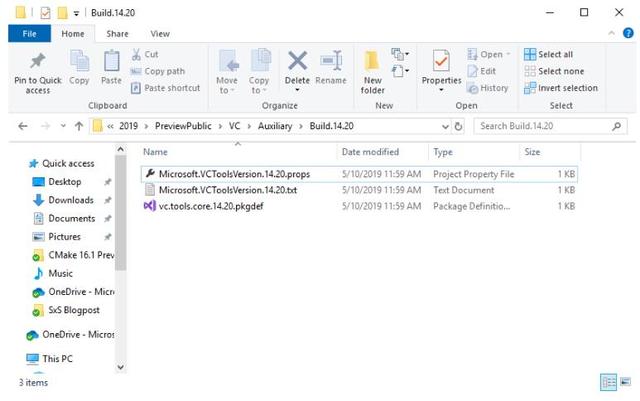
Task: Click Select none
Action: (554, 71)
